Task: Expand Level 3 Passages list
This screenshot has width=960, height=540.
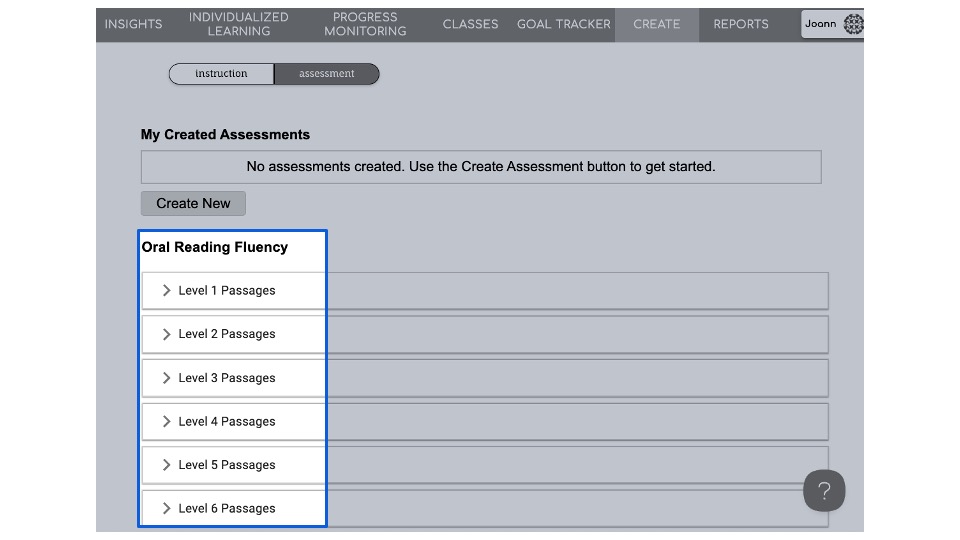Action: [x=227, y=378]
